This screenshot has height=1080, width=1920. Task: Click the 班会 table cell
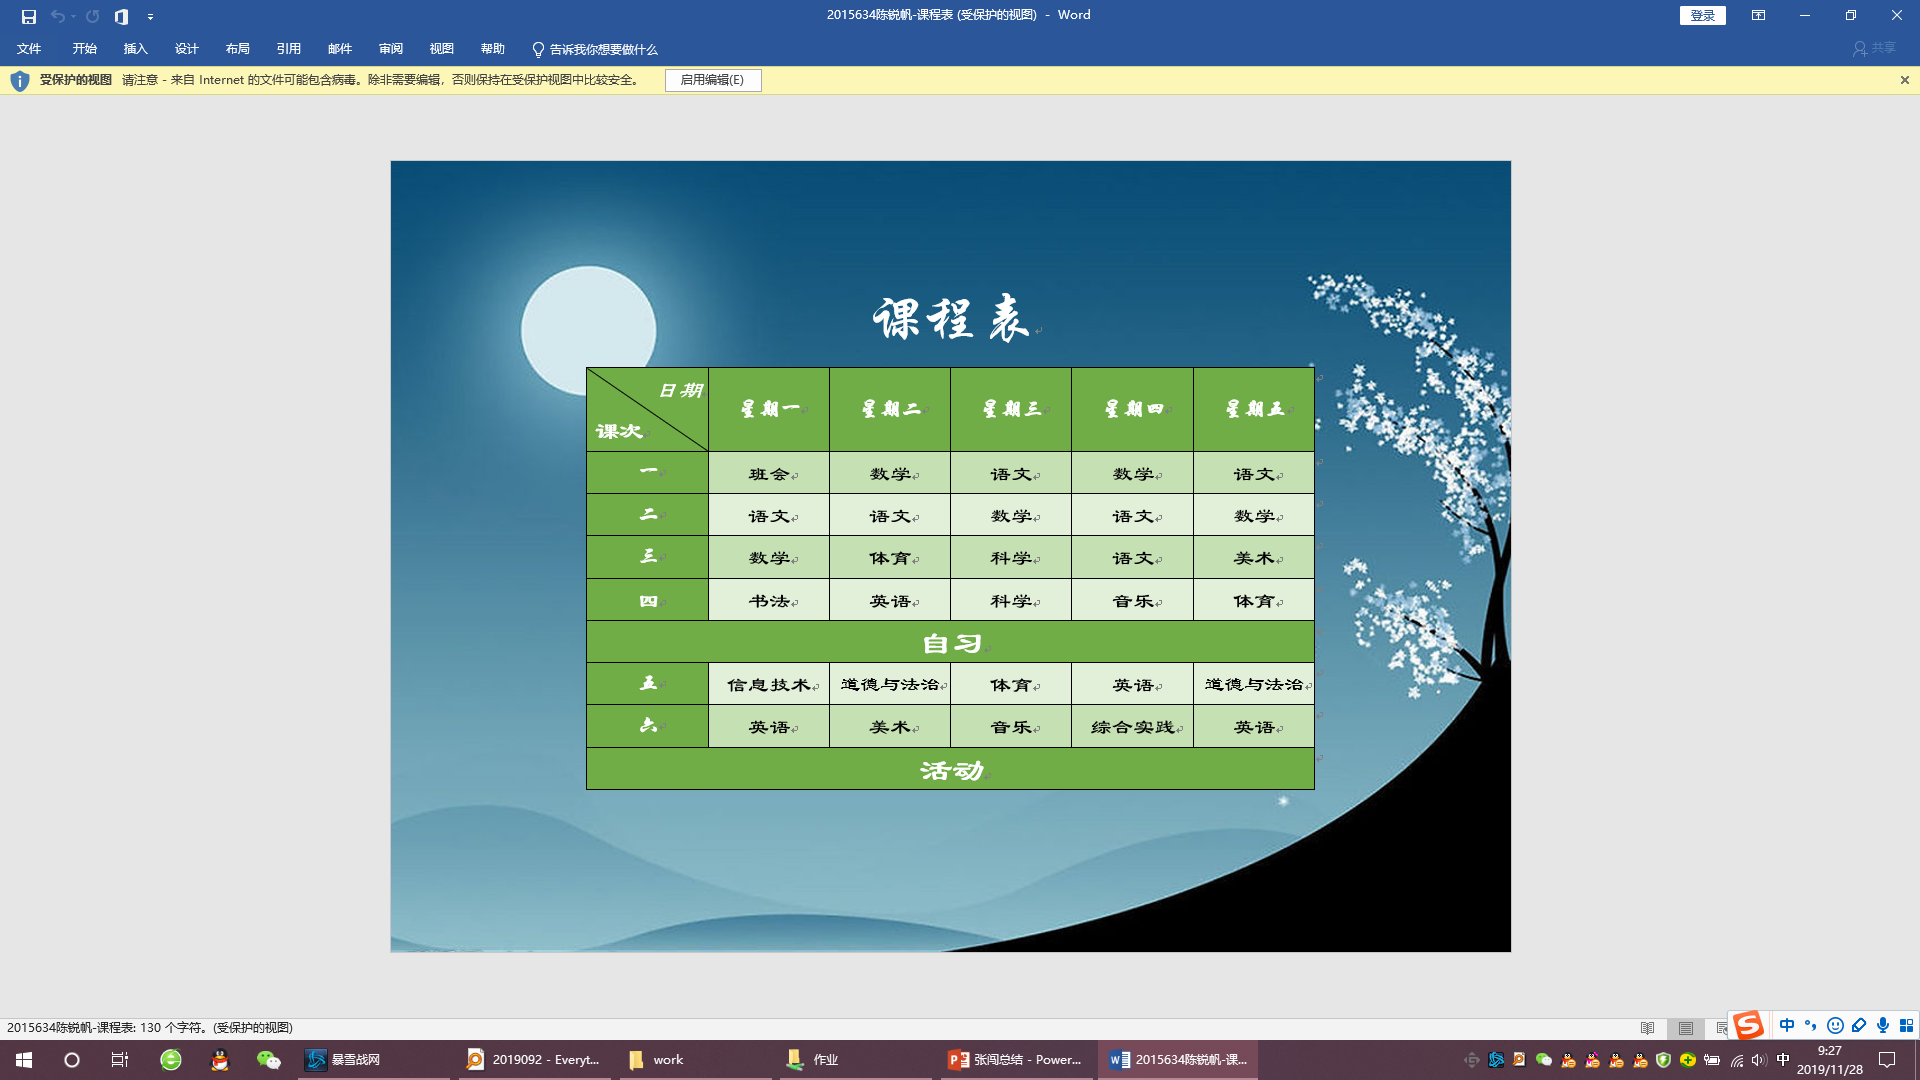pos(769,473)
